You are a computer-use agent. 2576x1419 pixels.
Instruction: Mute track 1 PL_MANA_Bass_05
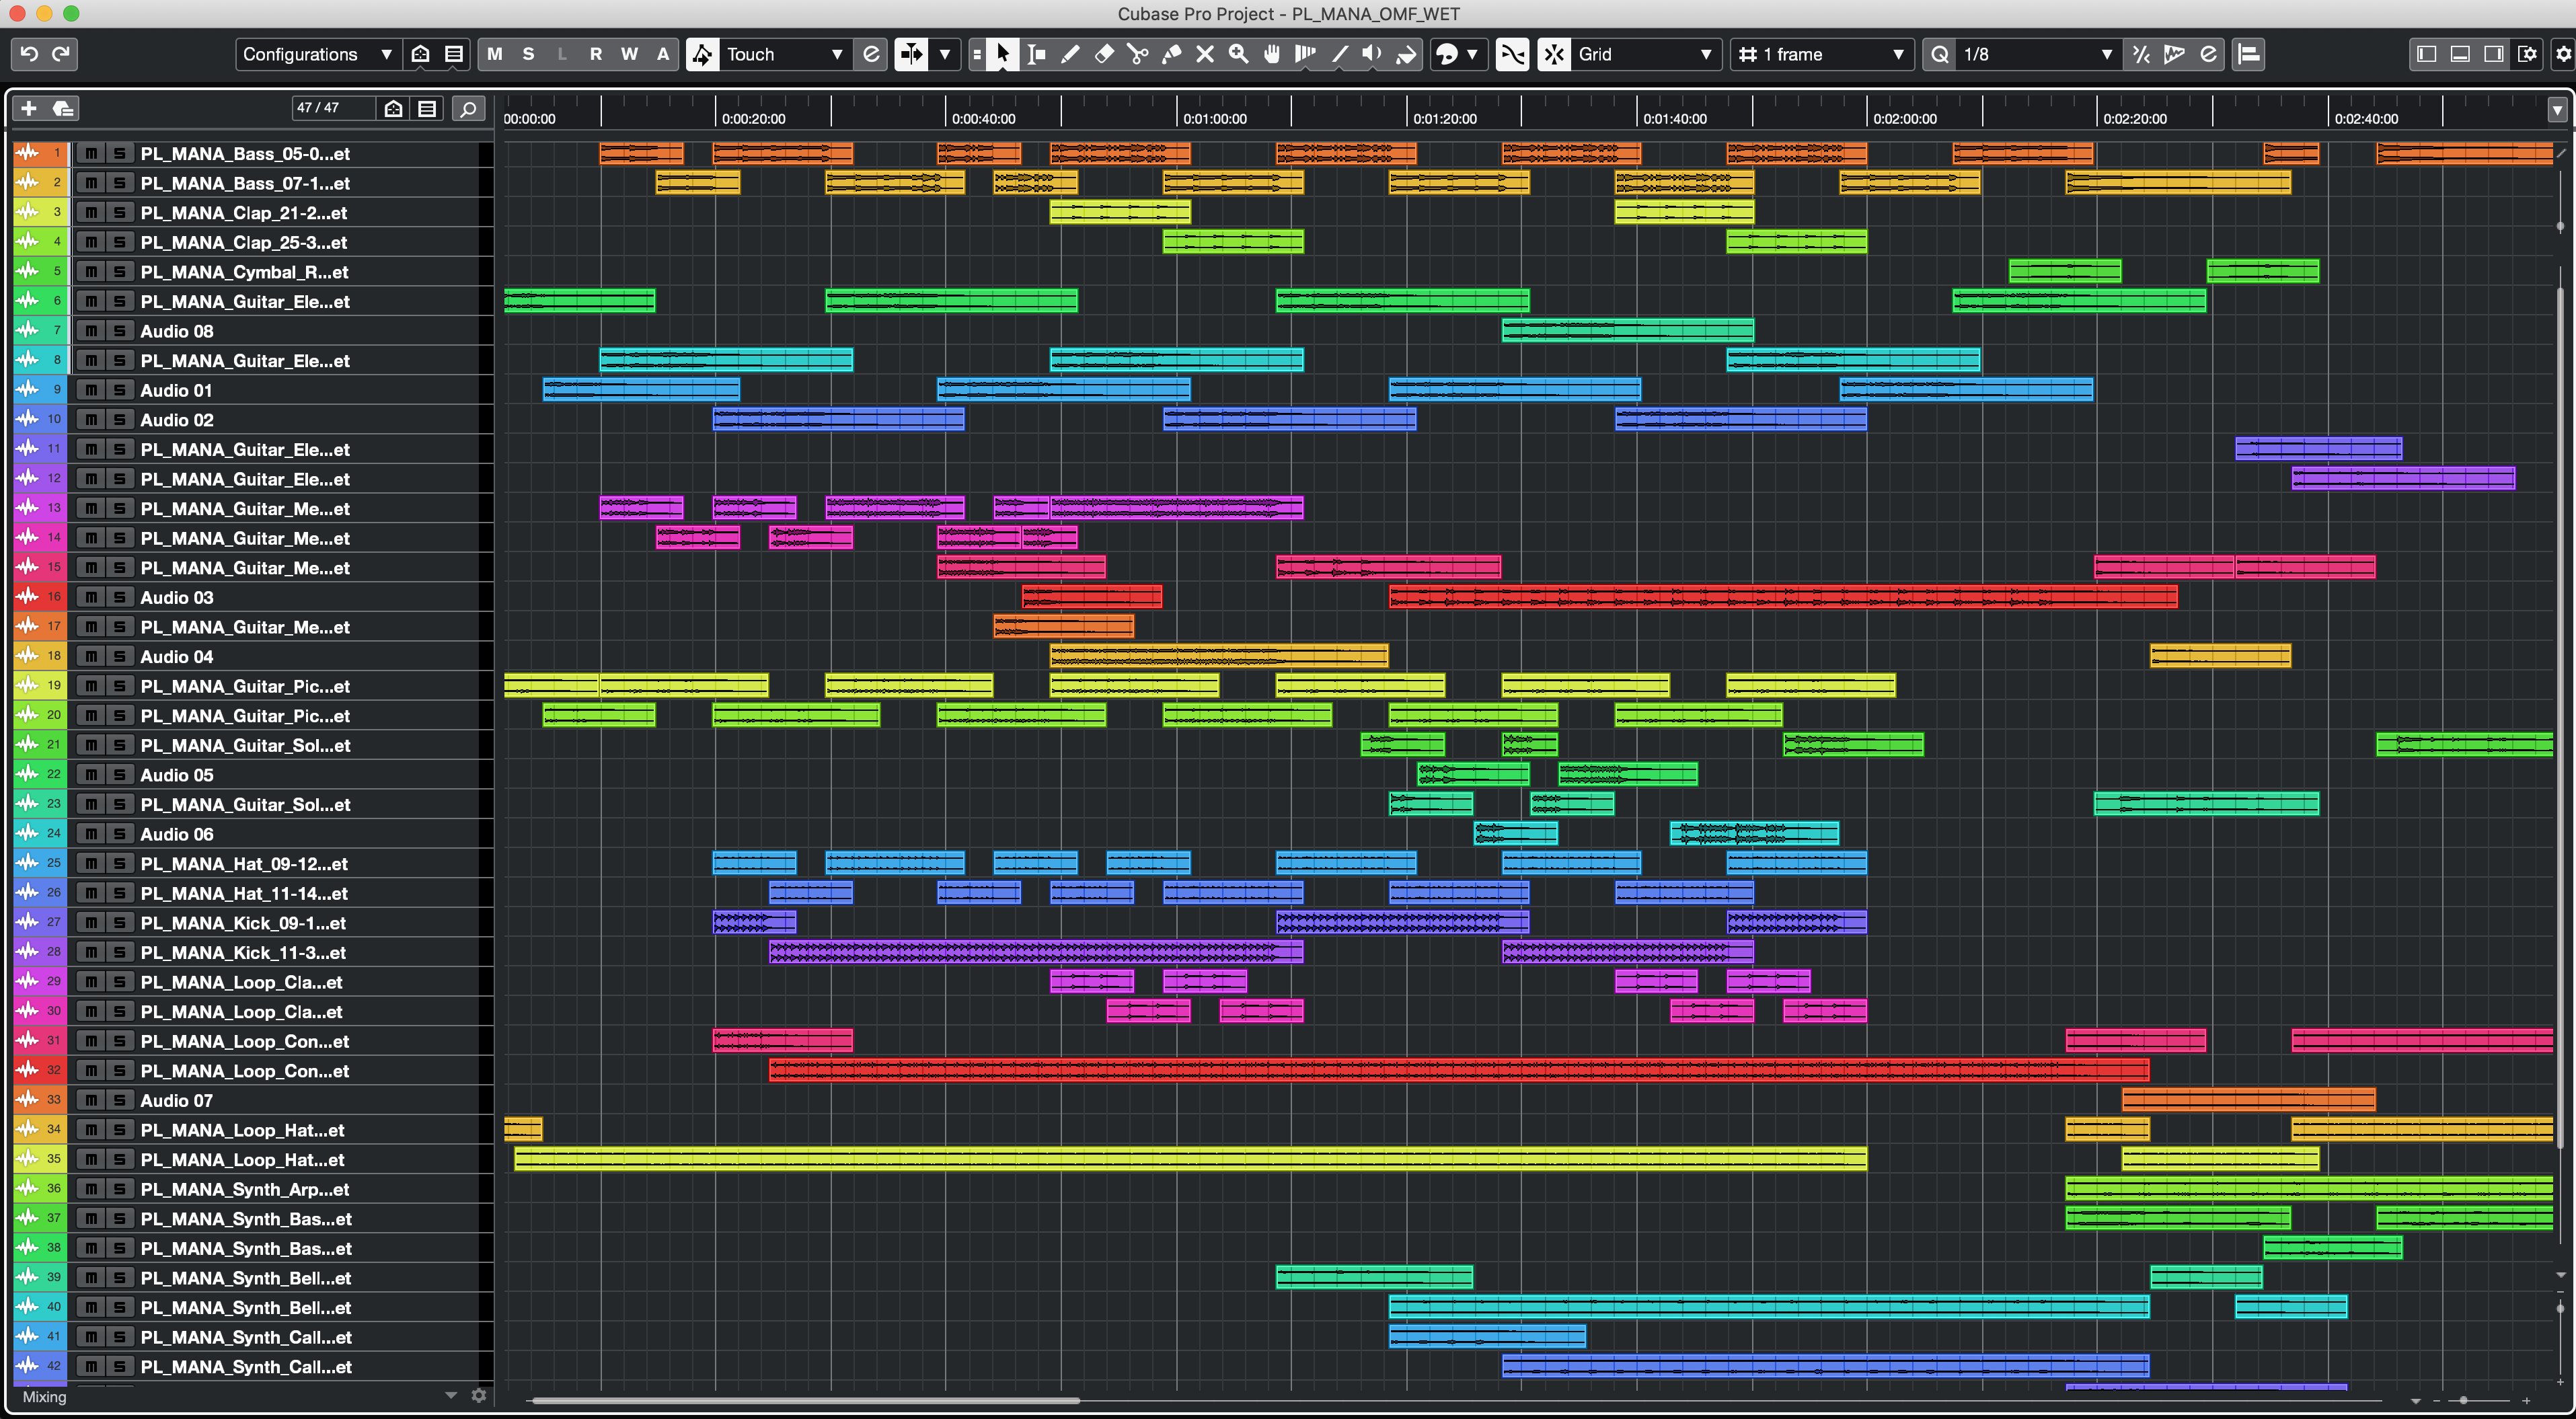91,153
